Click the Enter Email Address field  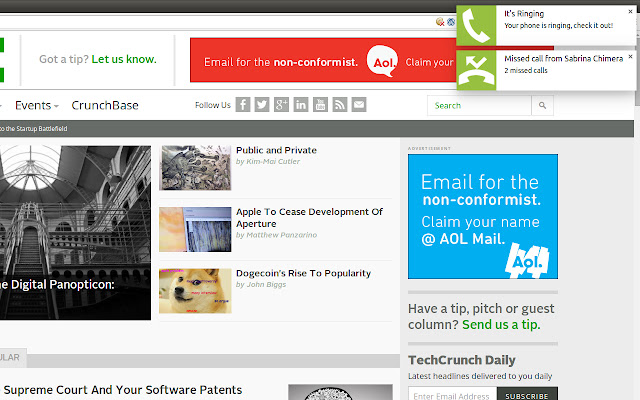(452, 396)
